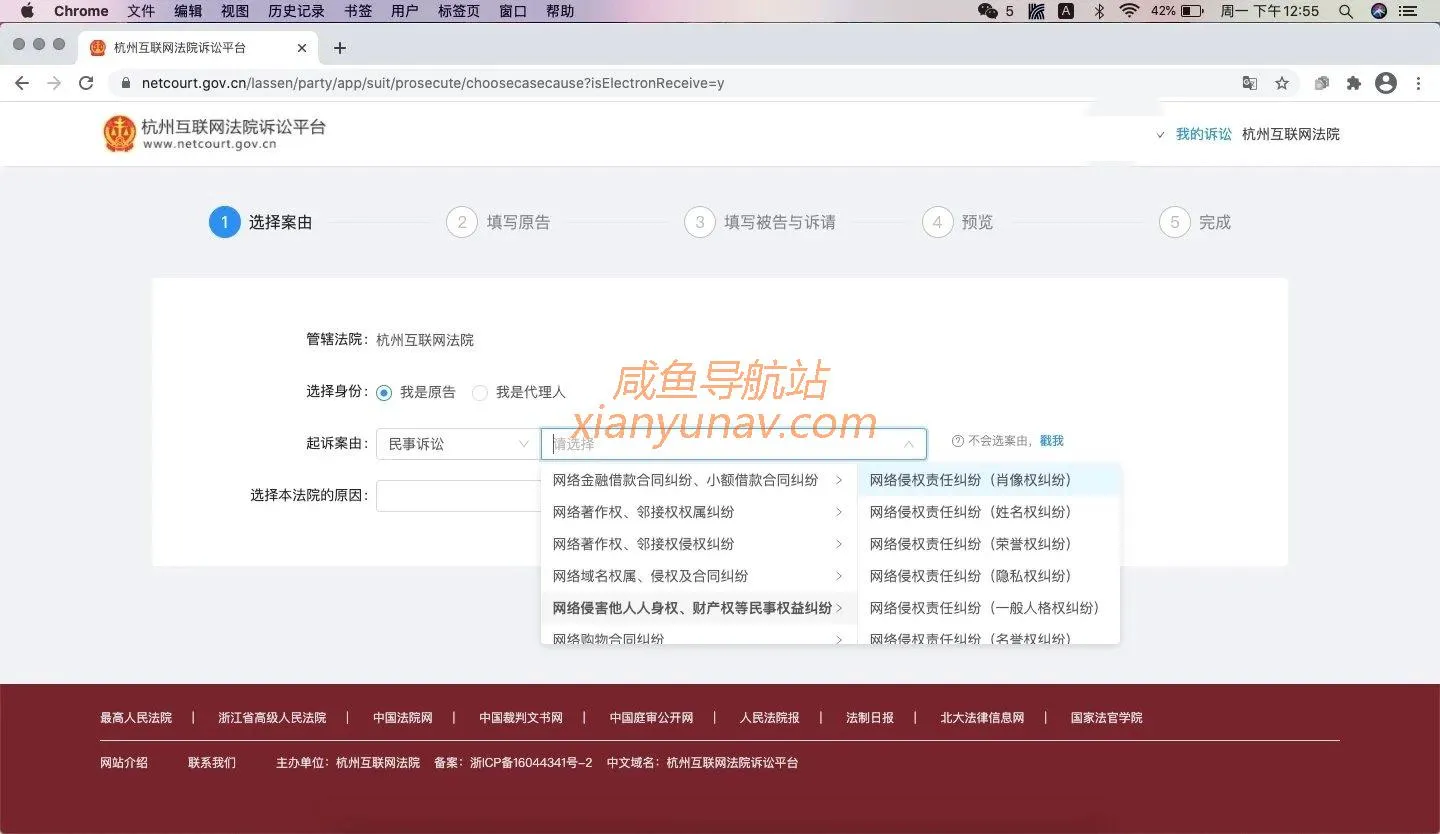Reload the page with the refresh icon
The width and height of the screenshot is (1440, 834).
click(x=86, y=83)
